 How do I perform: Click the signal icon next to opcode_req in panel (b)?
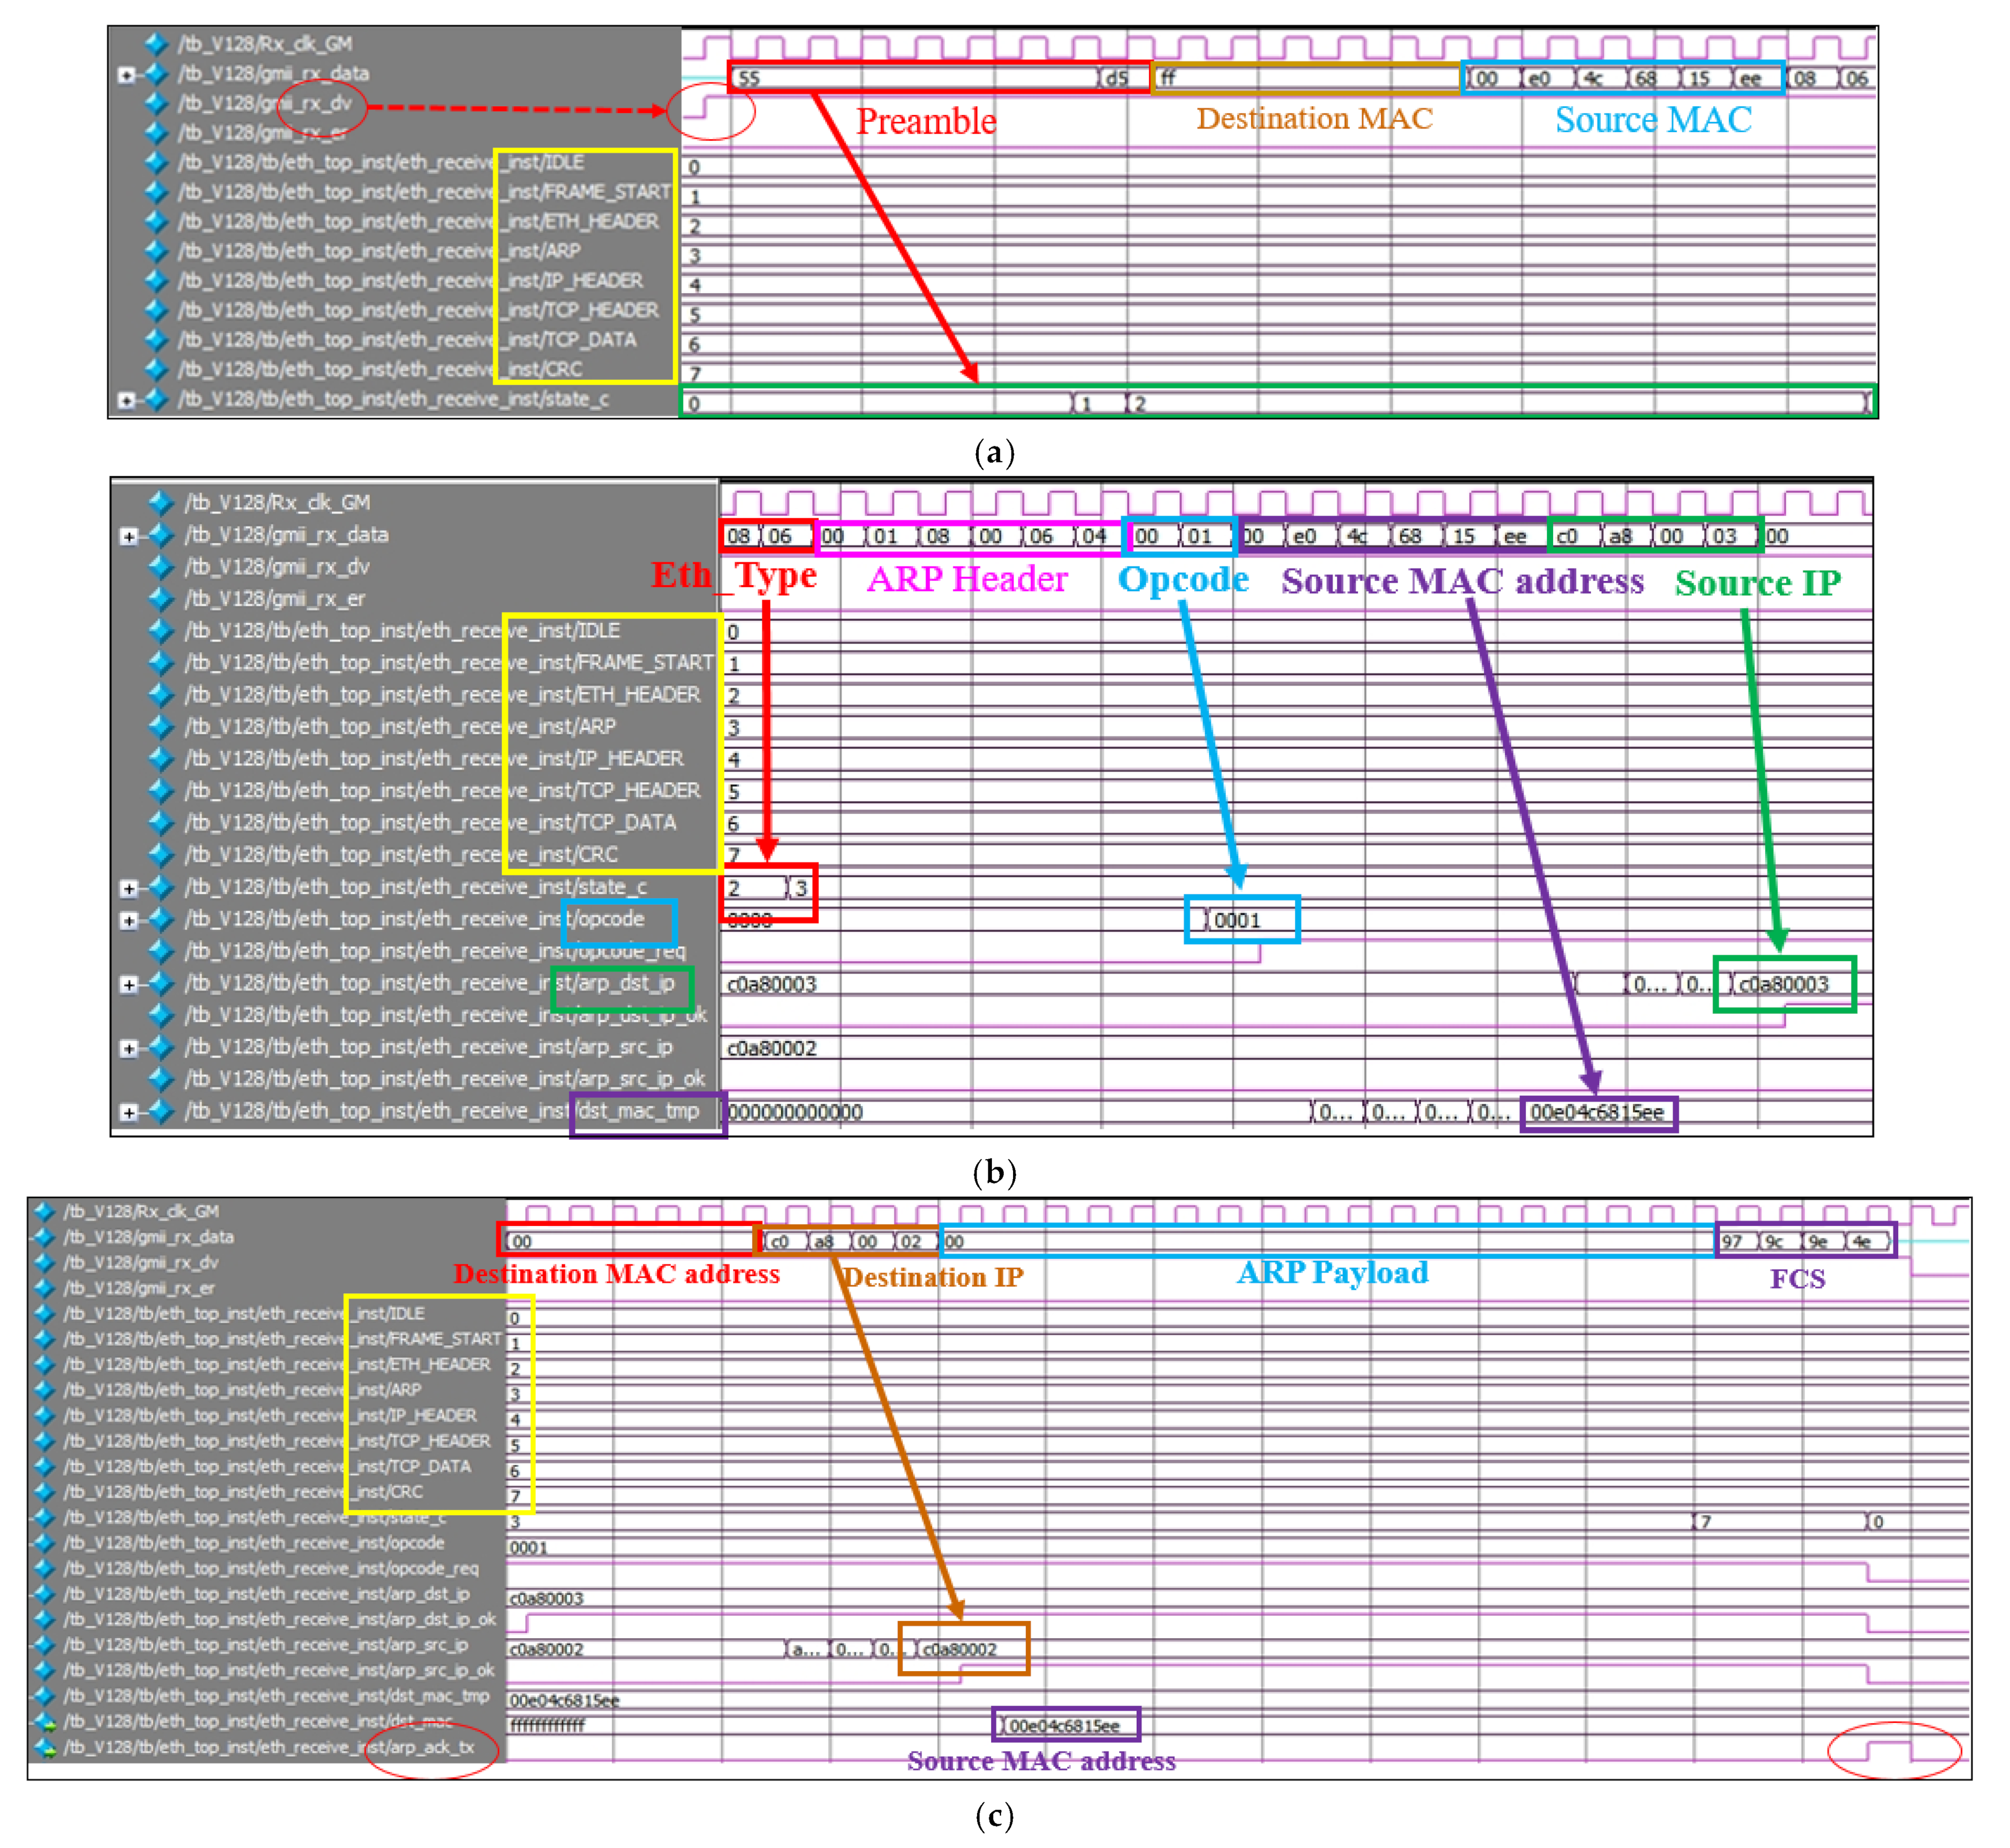coord(161,951)
